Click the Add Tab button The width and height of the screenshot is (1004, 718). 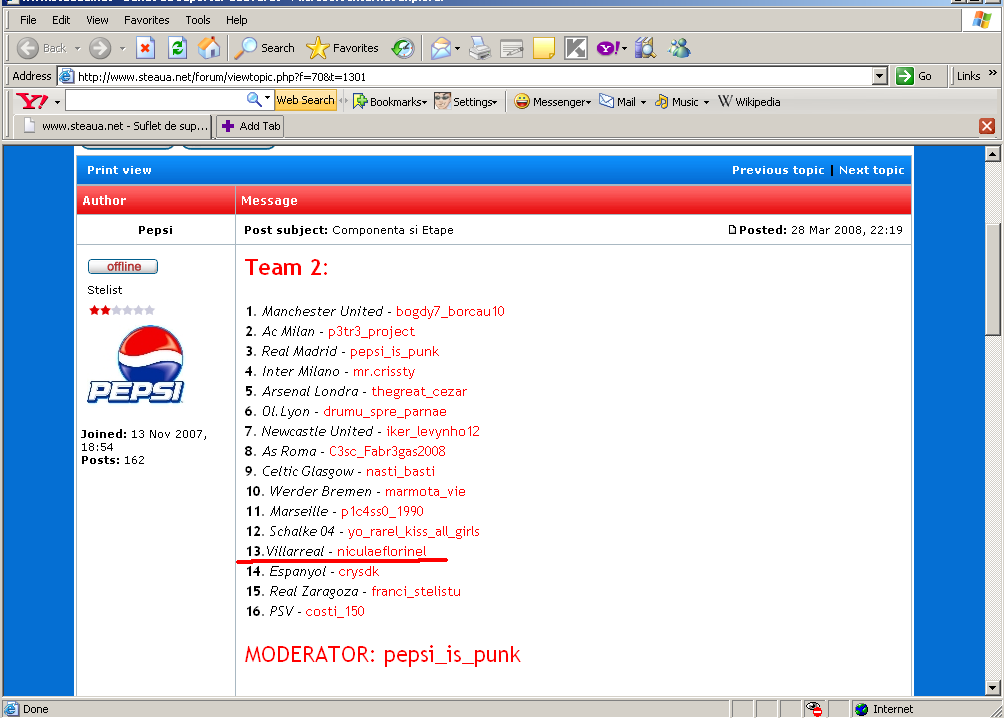250,126
